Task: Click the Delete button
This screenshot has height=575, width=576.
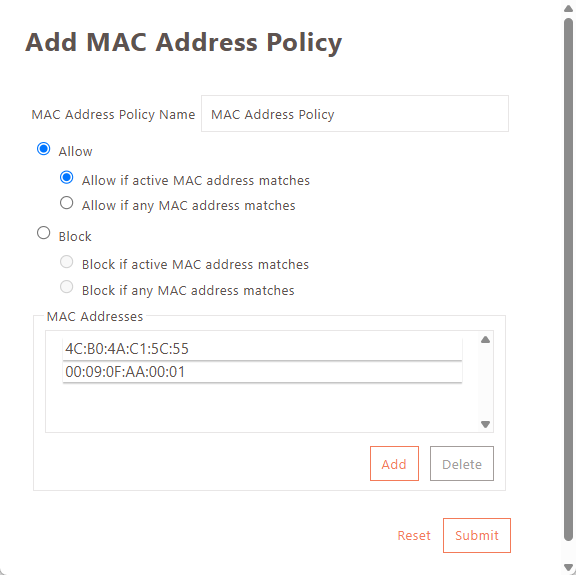Action: (462, 464)
